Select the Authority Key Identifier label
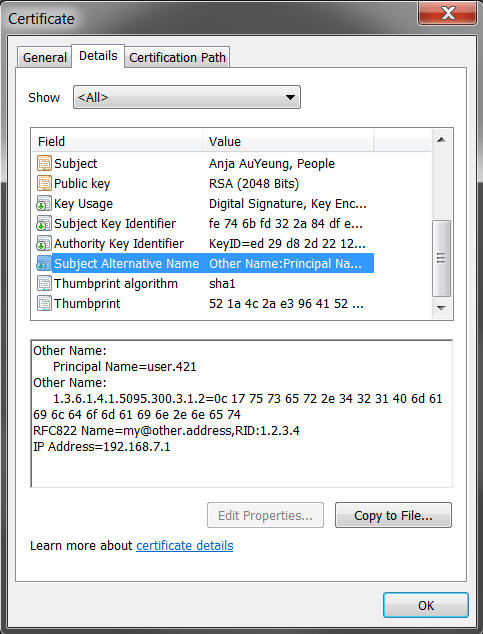The width and height of the screenshot is (483, 634). (119, 243)
